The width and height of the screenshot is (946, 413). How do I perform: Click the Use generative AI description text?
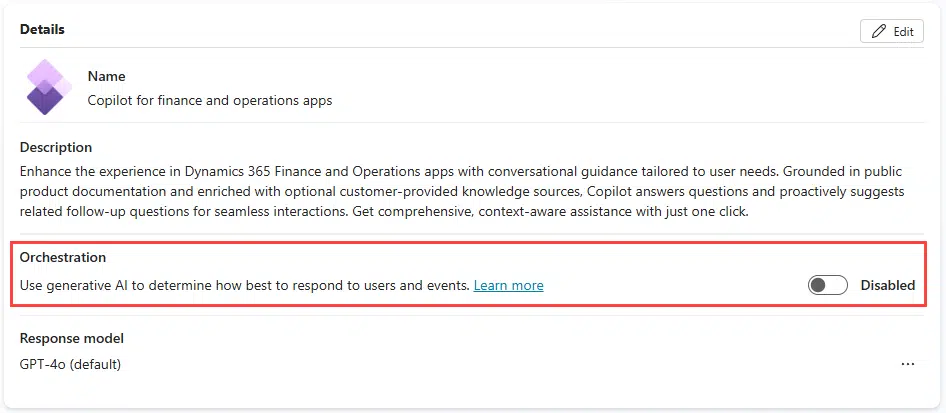click(x=245, y=285)
